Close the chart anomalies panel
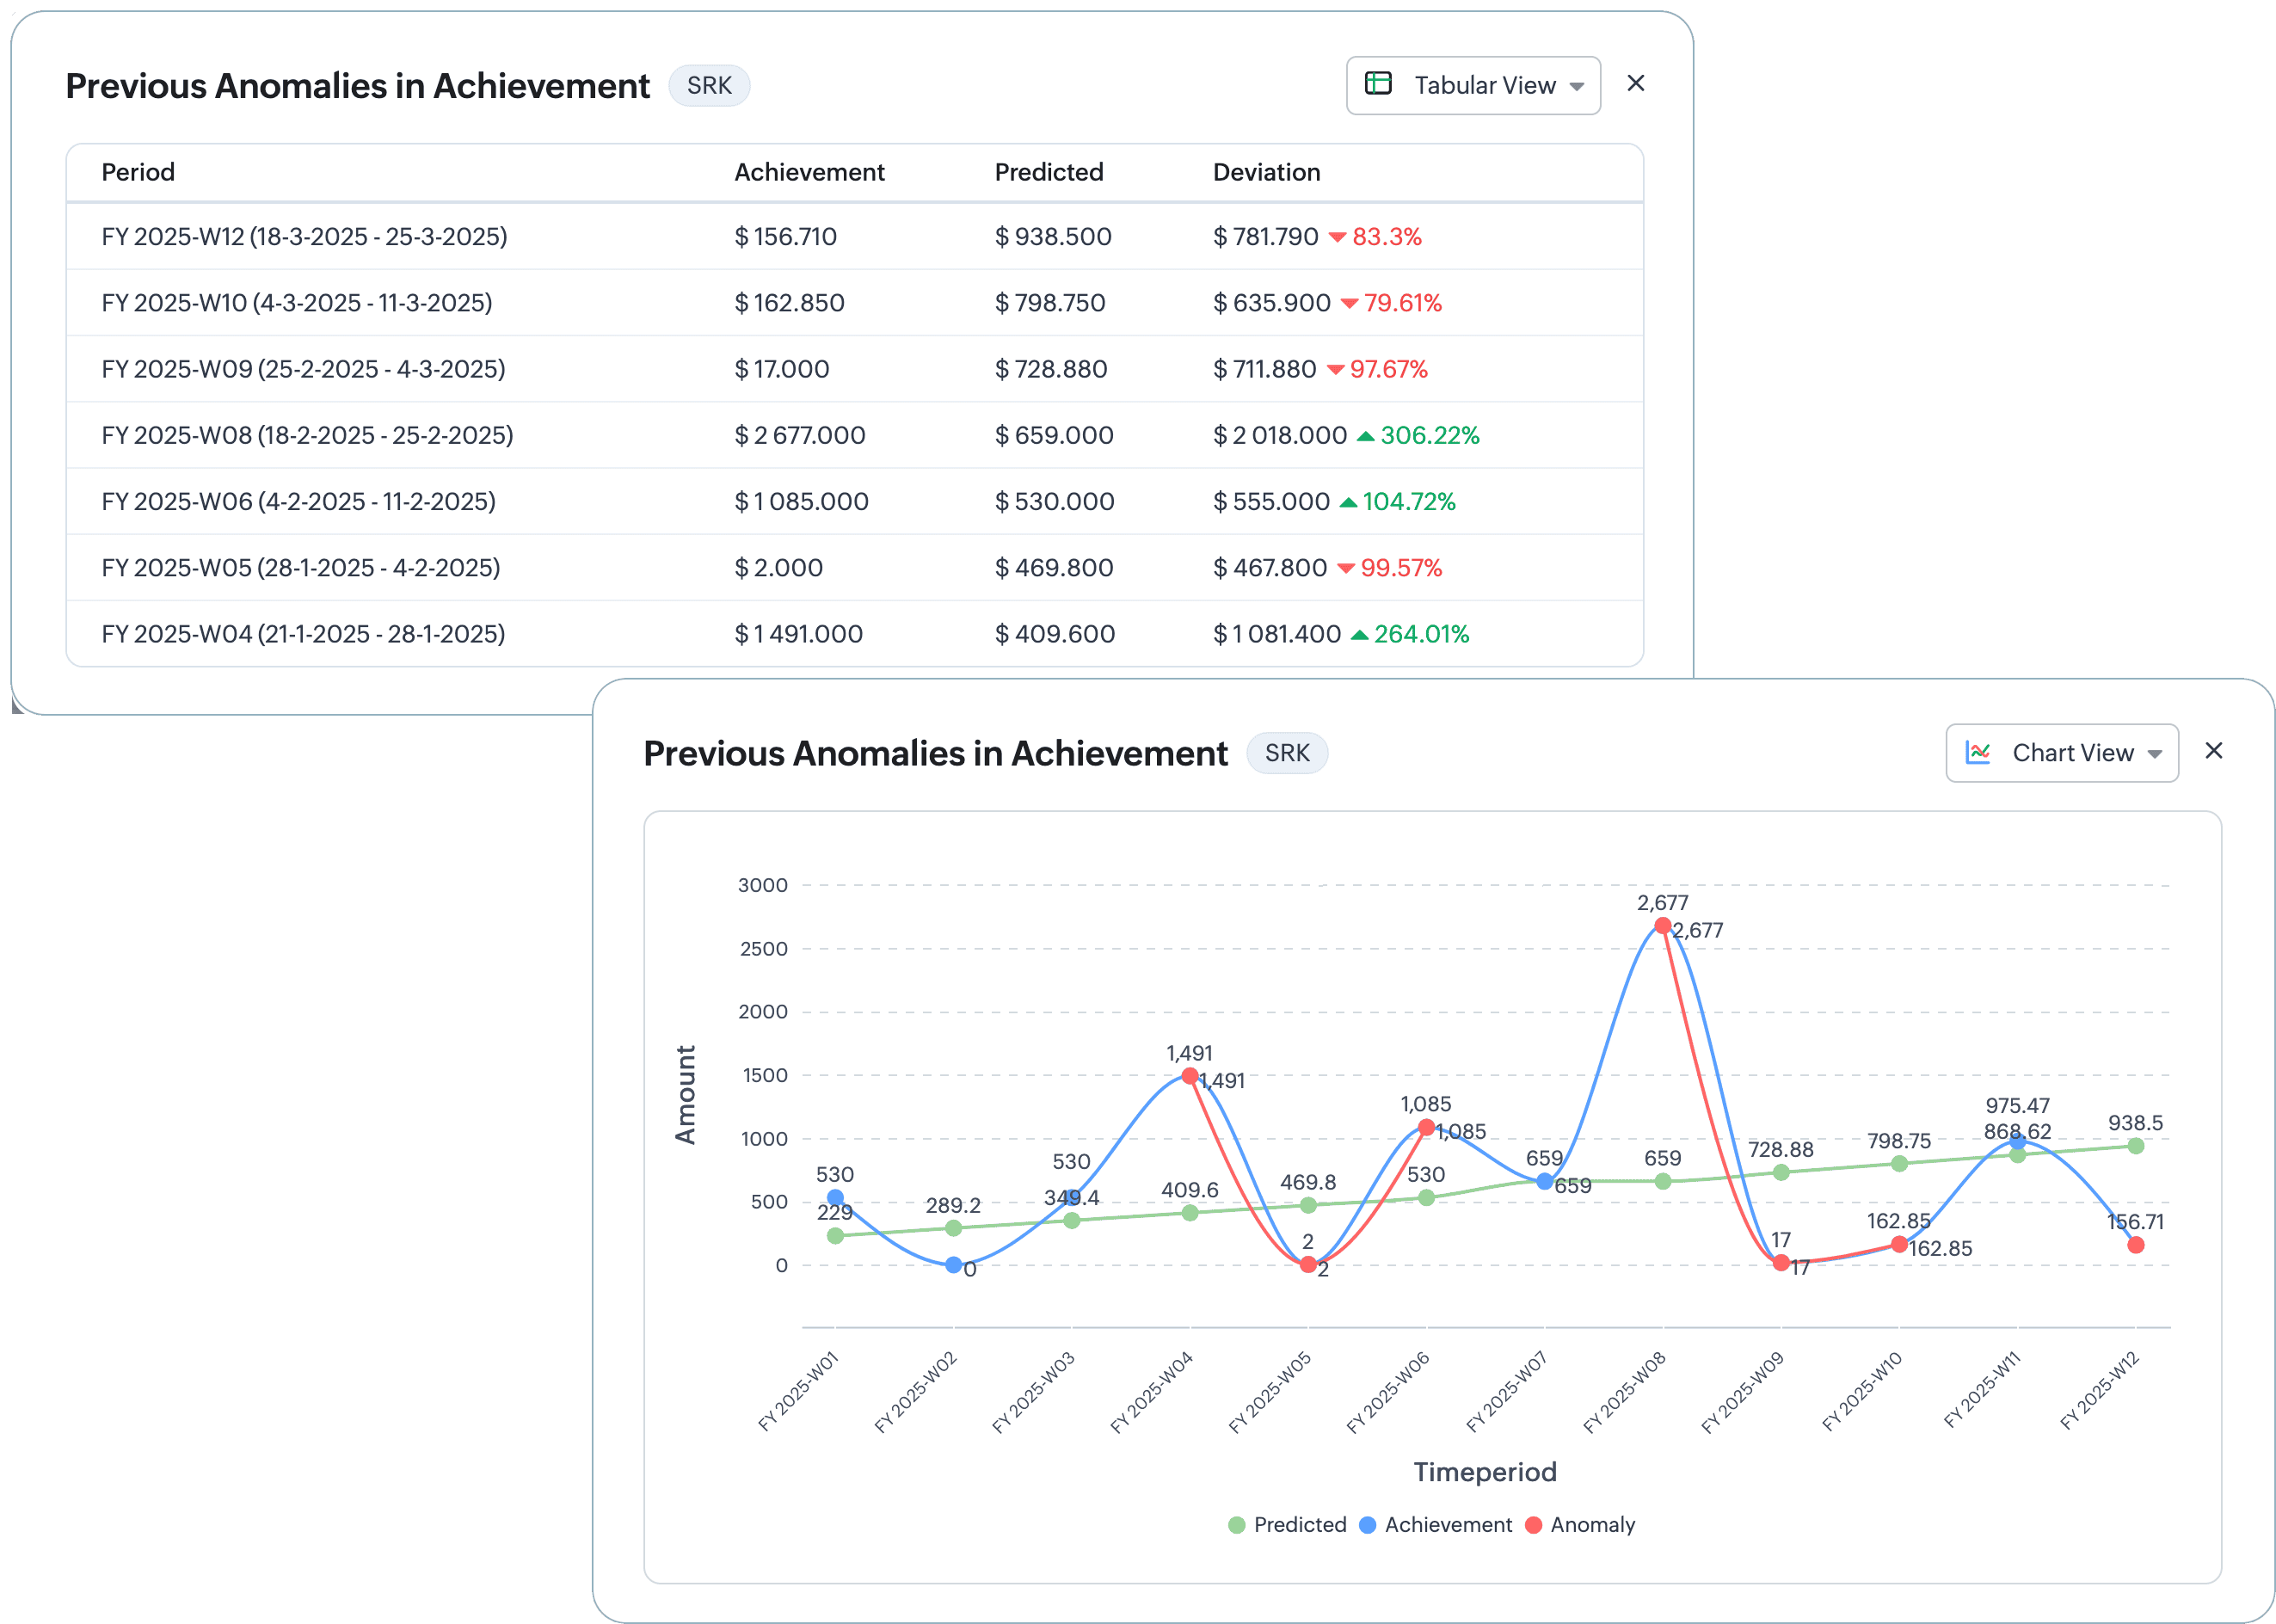The width and height of the screenshot is (2276, 1624). [2213, 751]
